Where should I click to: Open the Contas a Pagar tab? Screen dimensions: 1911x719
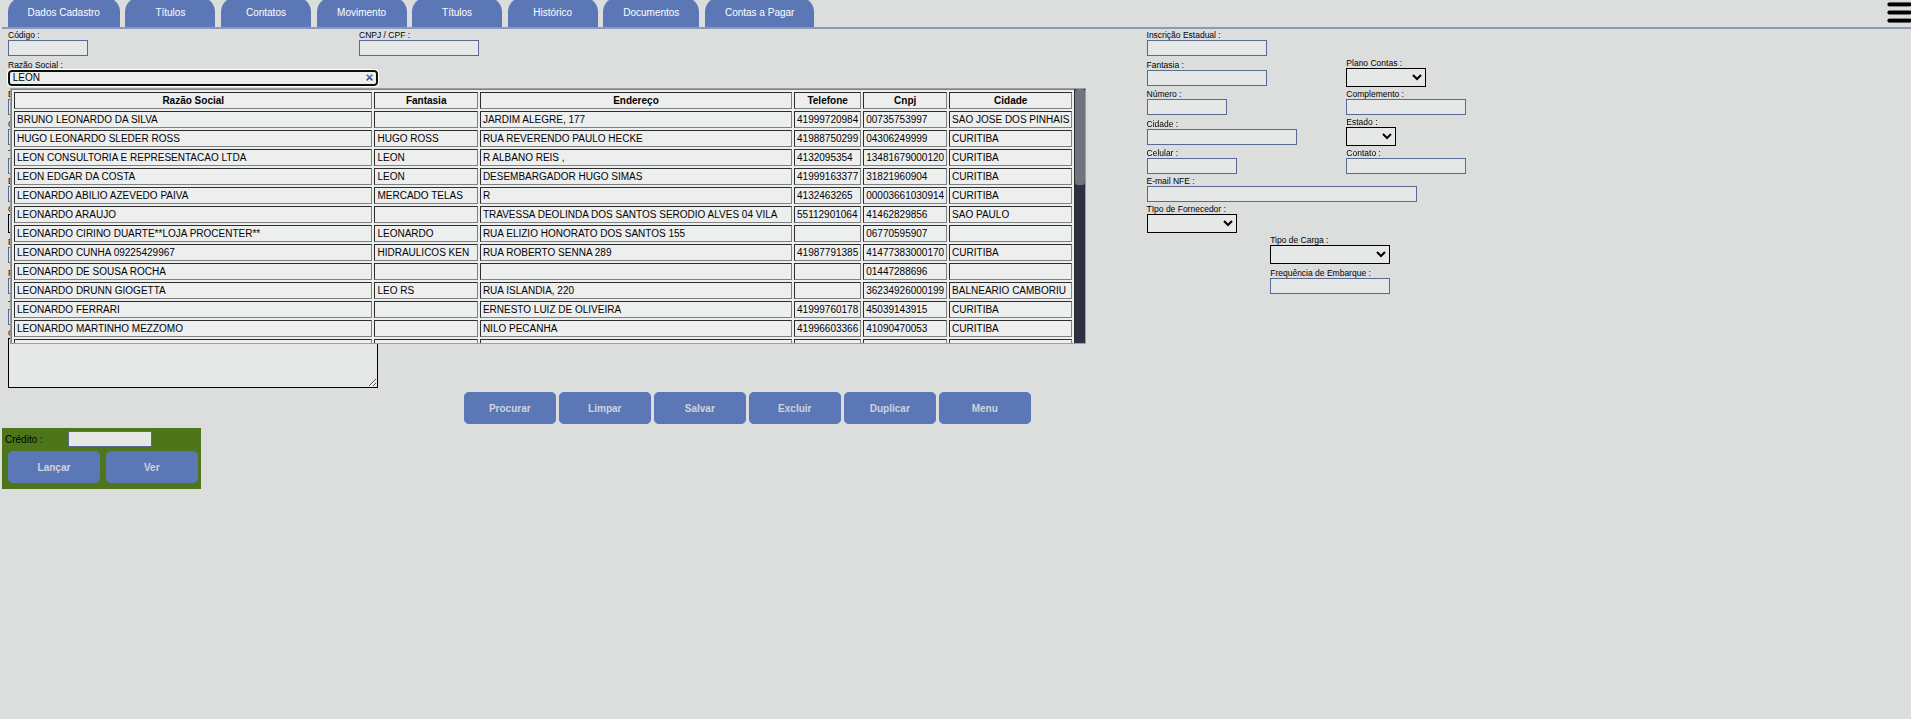[759, 13]
